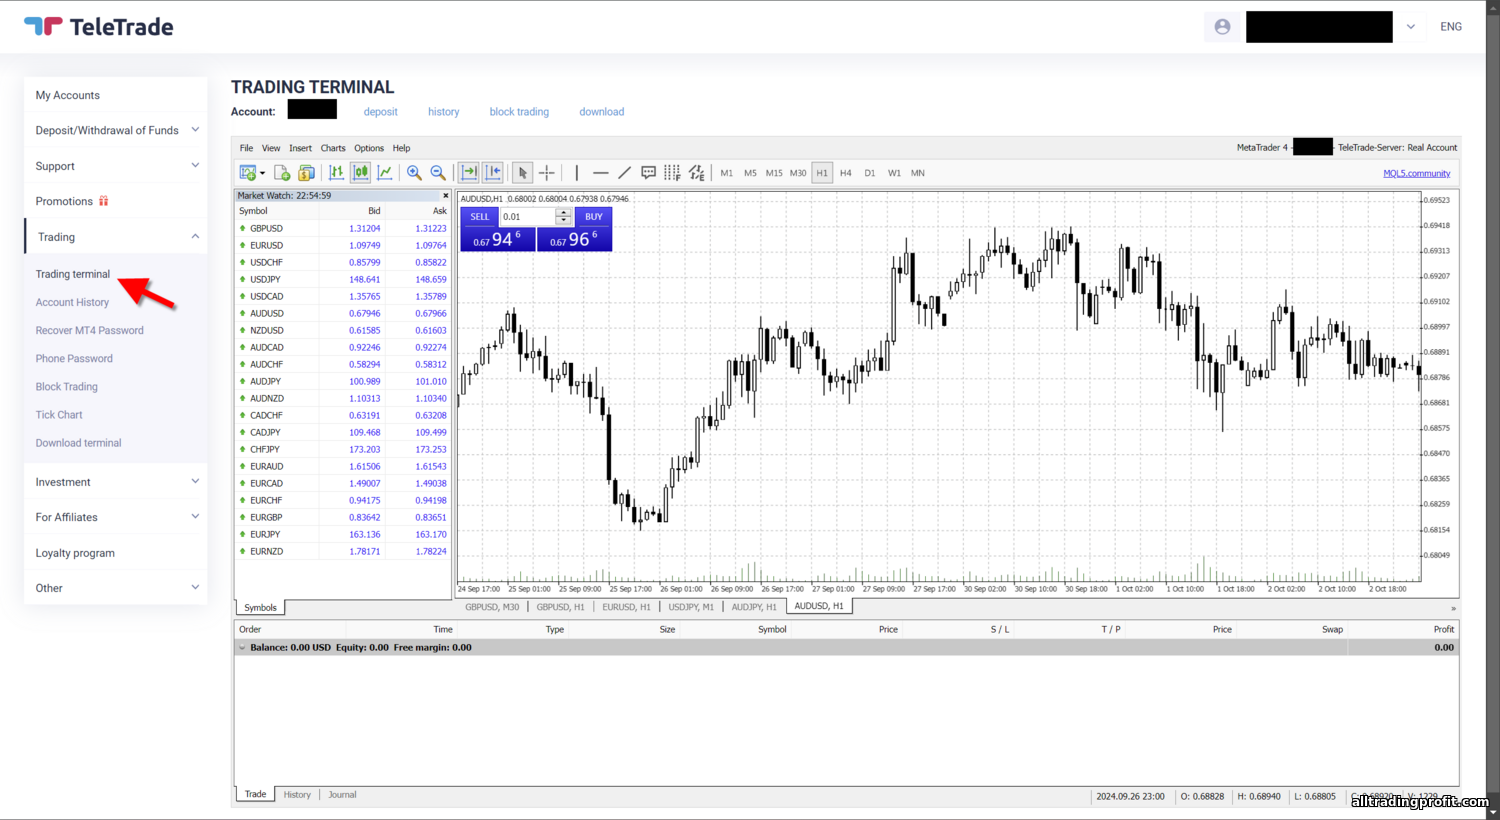Open the user account dropdown arrow
The width and height of the screenshot is (1500, 820).
[1410, 27]
